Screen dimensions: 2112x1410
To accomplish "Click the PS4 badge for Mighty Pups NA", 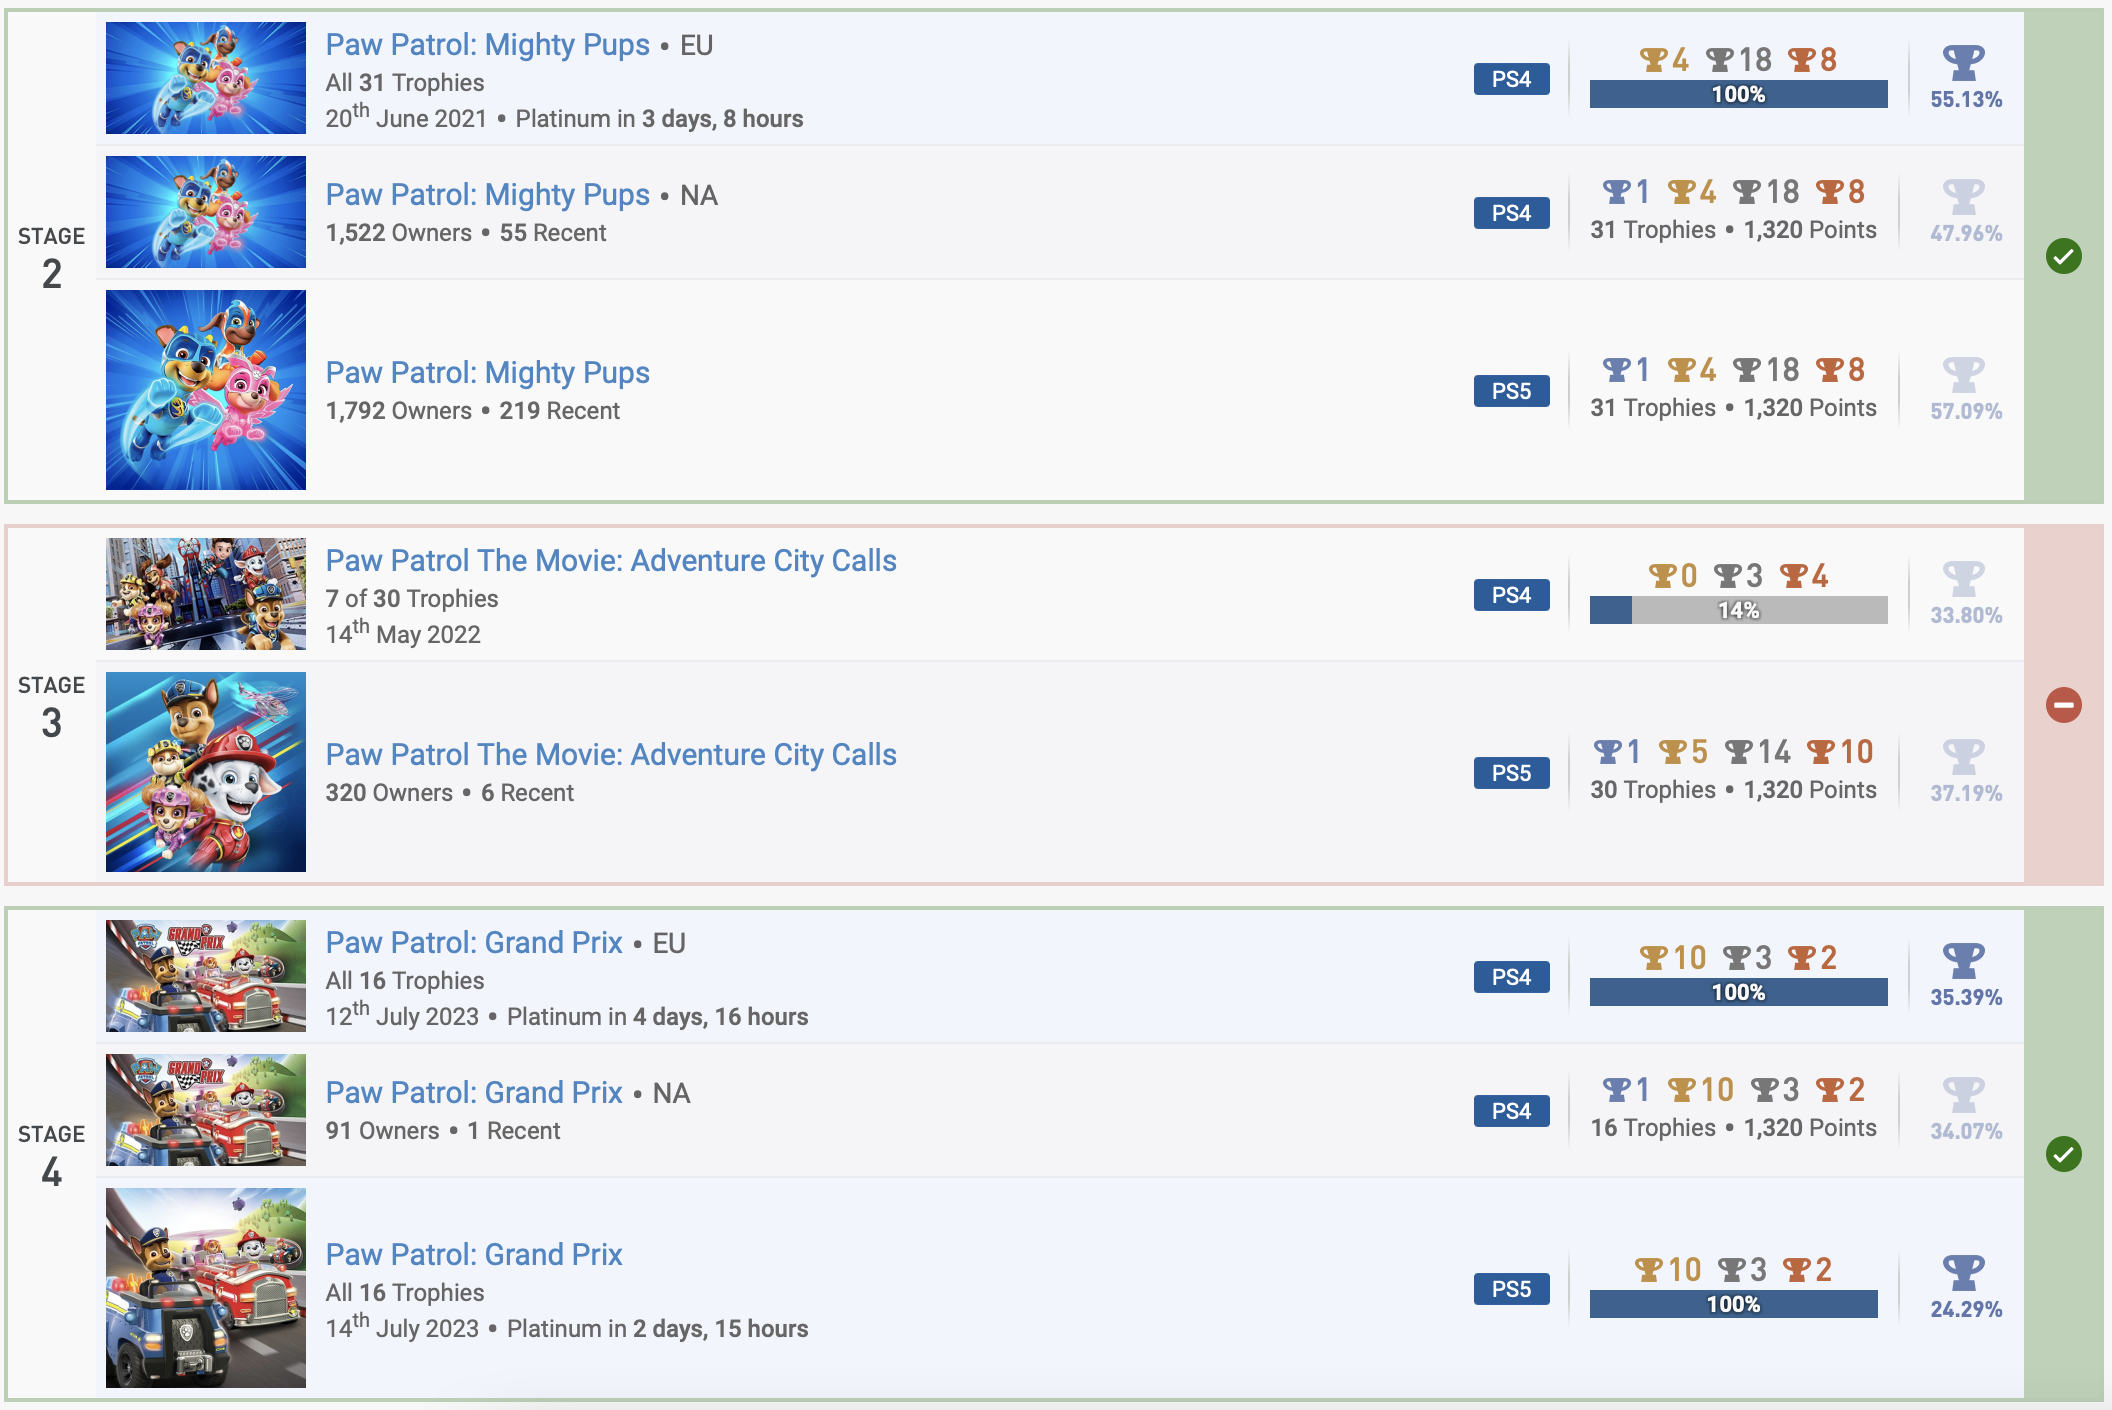I will point(1511,213).
